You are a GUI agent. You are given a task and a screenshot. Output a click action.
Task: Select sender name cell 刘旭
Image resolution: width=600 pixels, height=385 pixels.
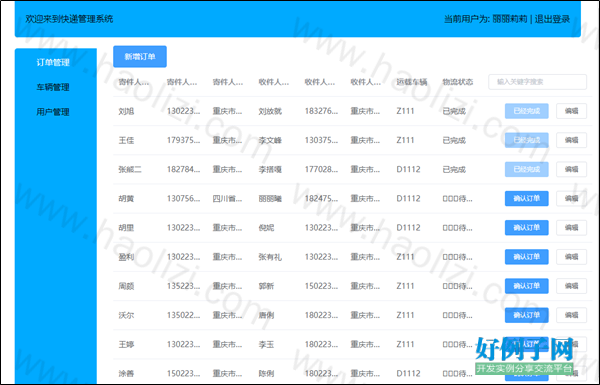point(126,111)
